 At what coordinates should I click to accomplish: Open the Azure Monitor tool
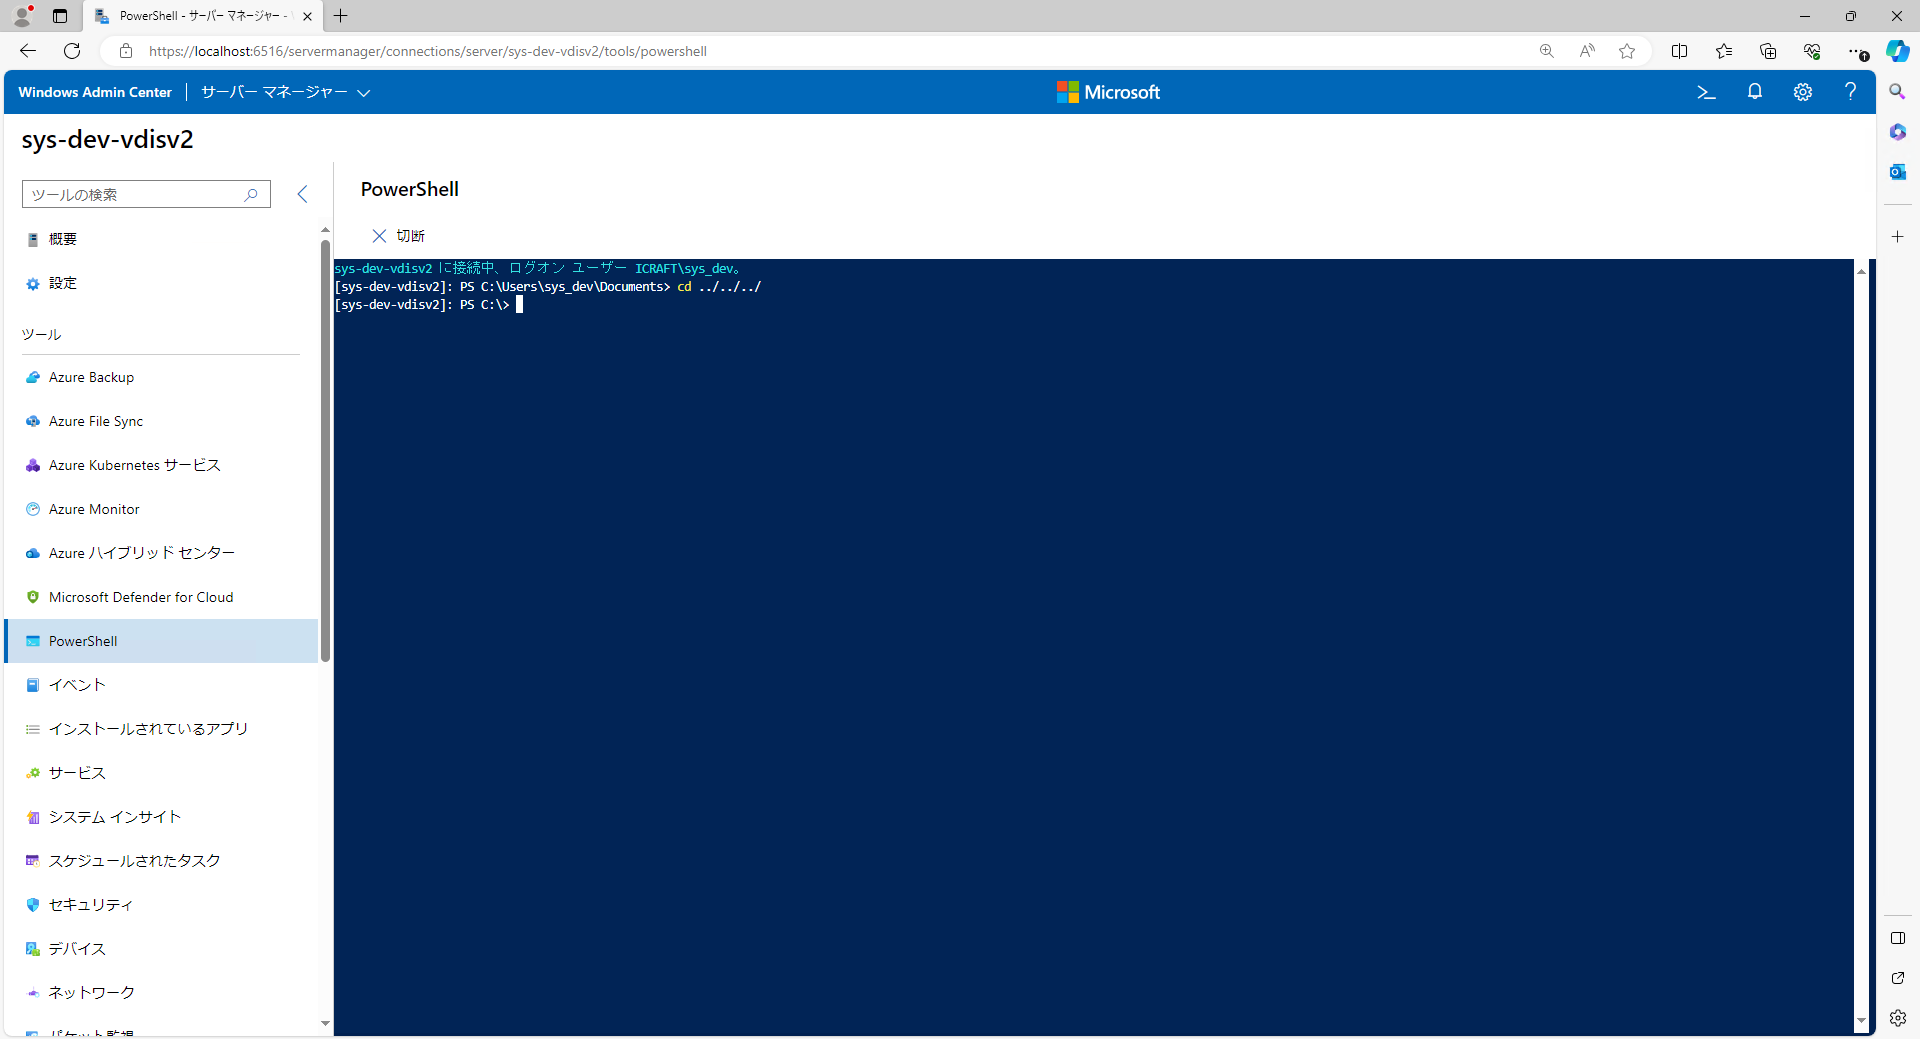(x=160, y=509)
